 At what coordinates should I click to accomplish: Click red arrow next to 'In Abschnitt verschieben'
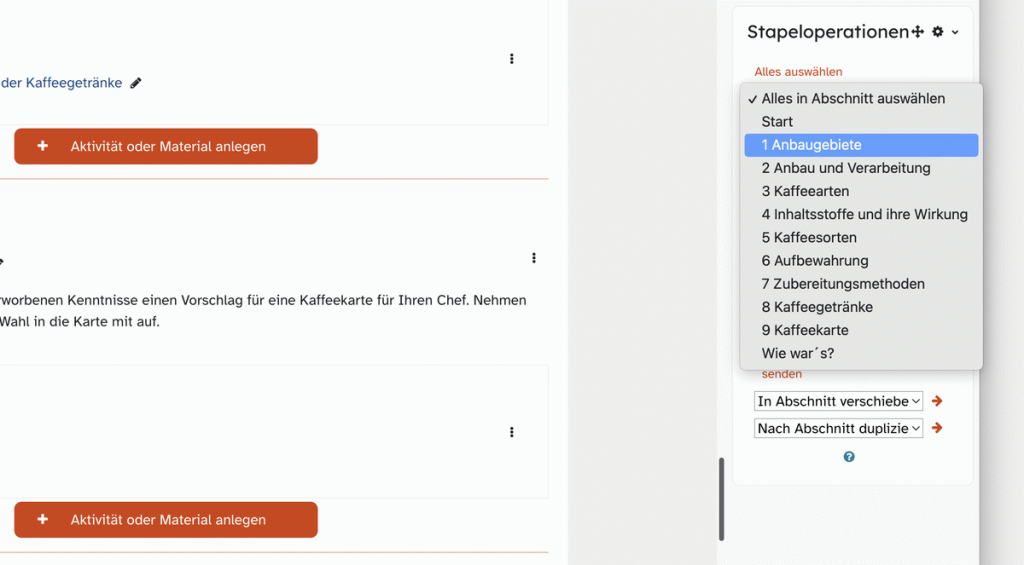coord(937,401)
